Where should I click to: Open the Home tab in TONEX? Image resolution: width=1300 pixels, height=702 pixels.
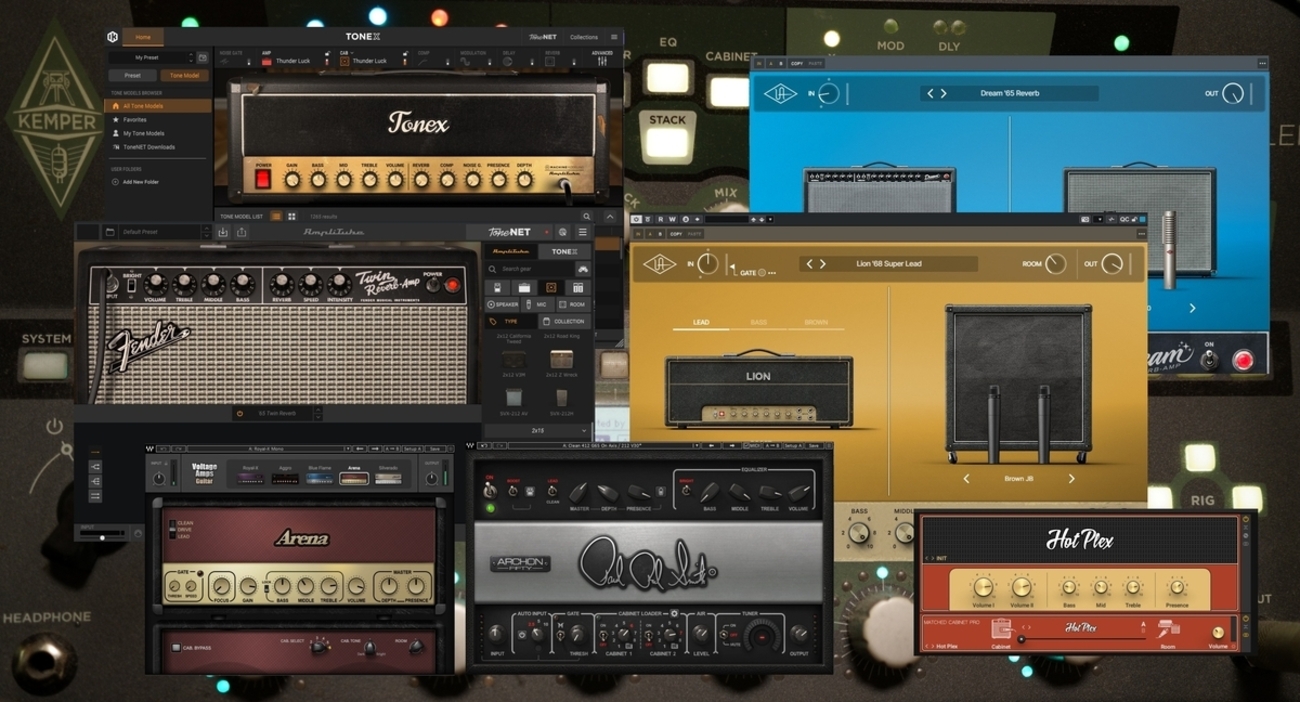[143, 37]
